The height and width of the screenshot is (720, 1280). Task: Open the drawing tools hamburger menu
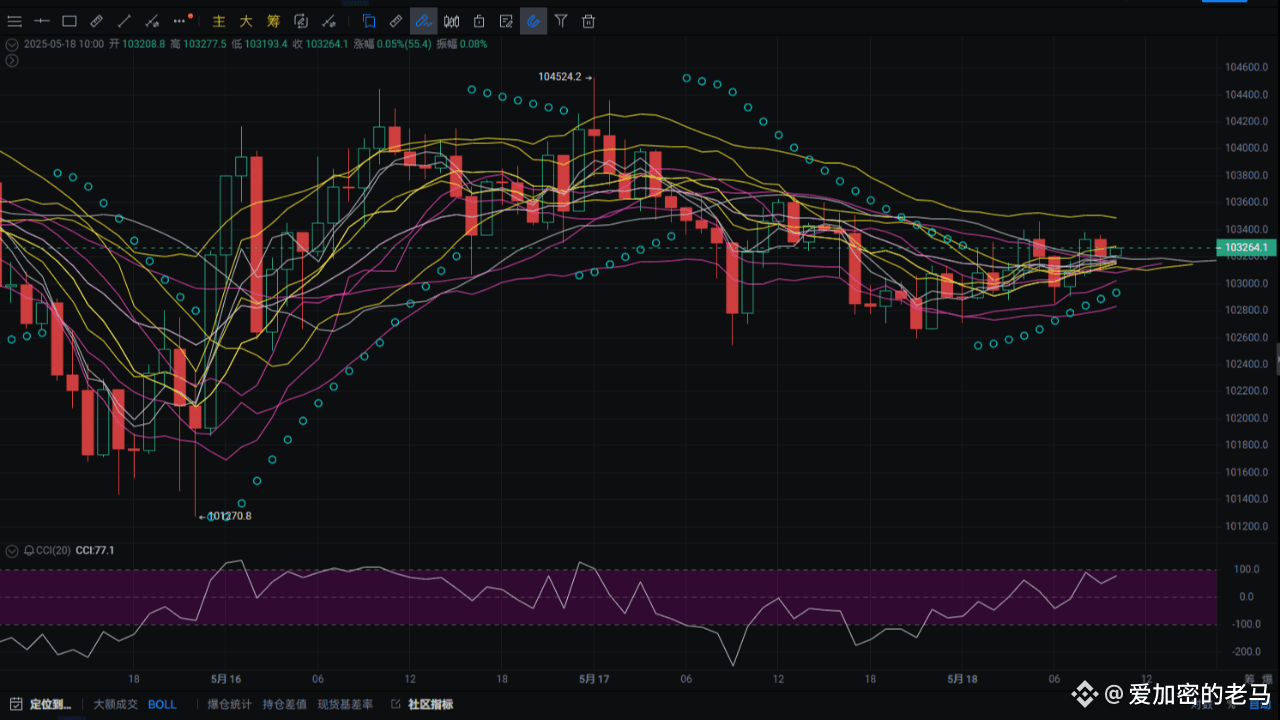(14, 20)
